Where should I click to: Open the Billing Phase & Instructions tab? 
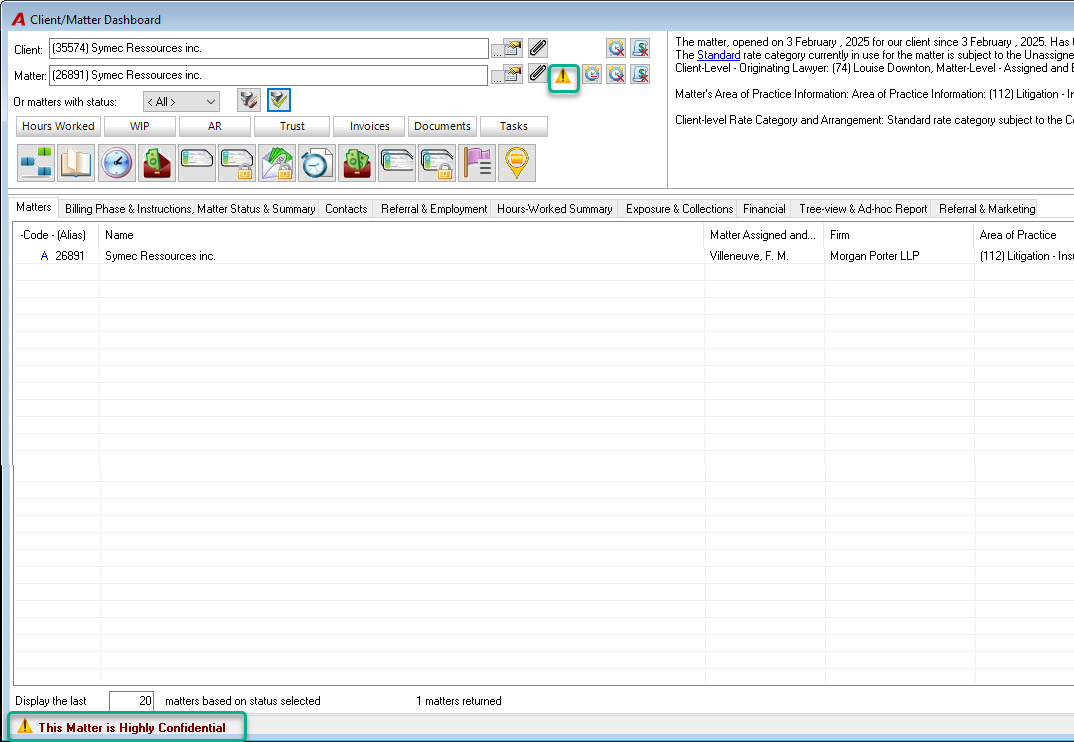190,209
